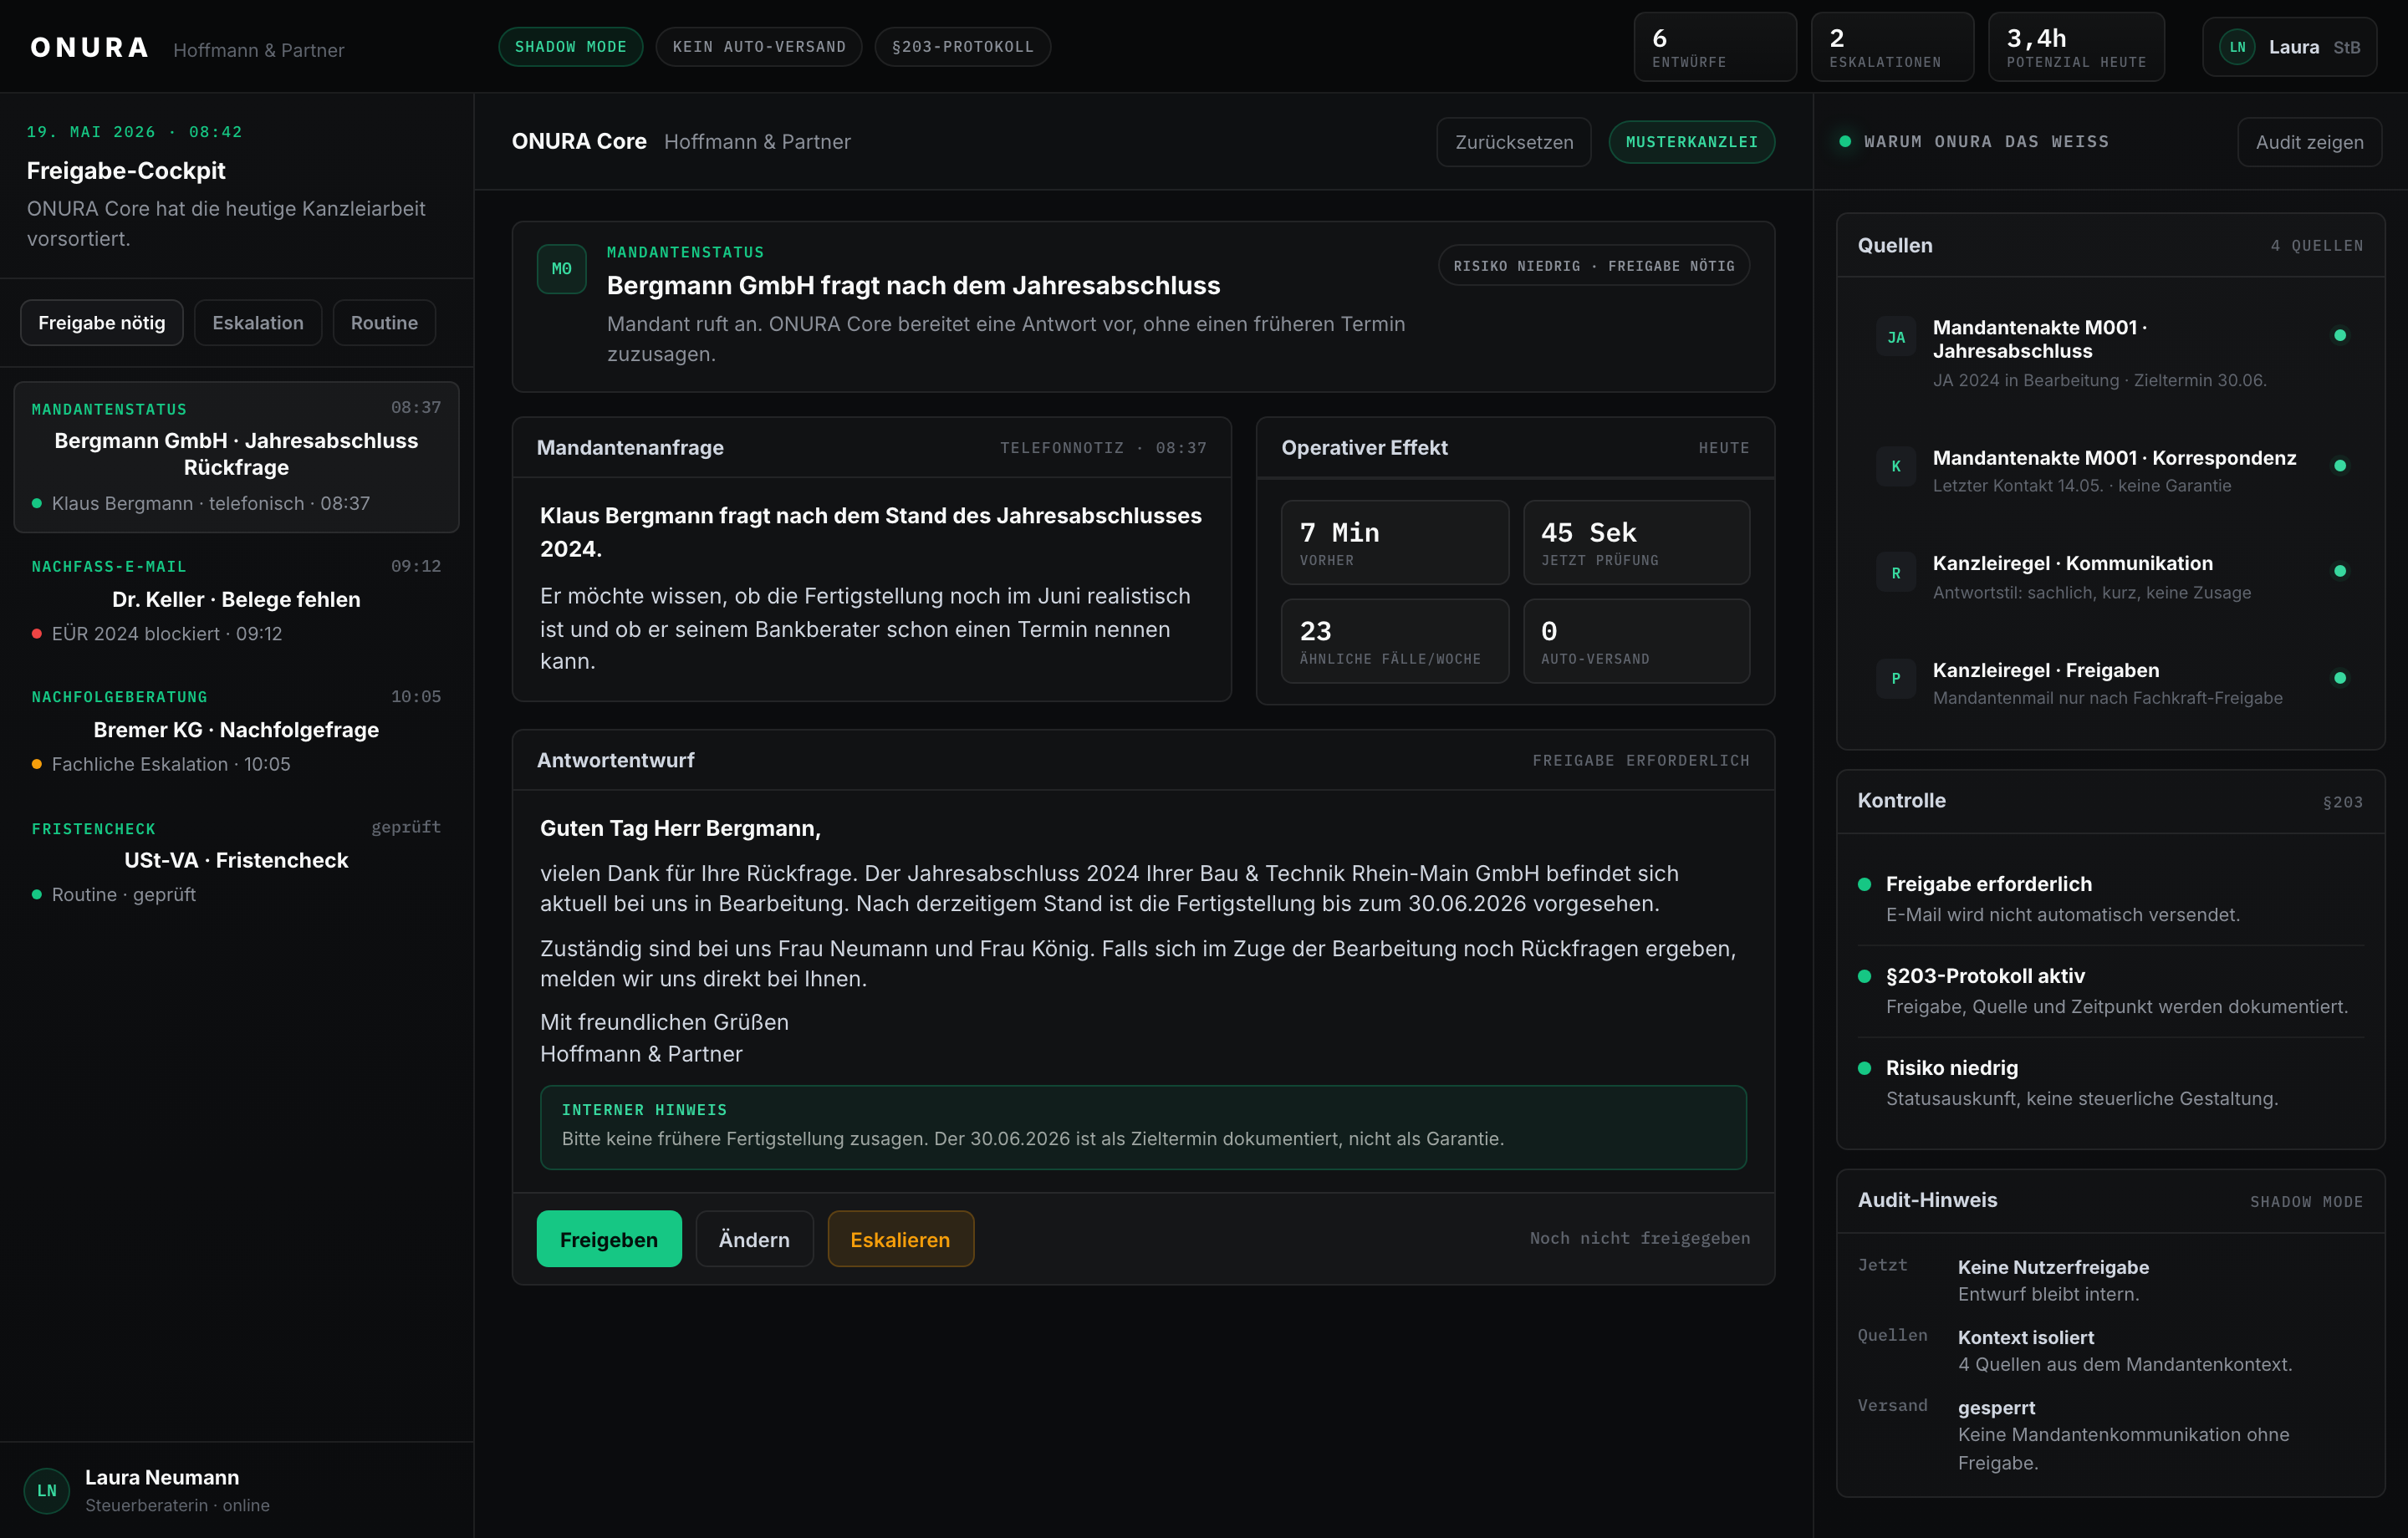The image size is (2408, 1538).
Task: Click the §203-Protokoll pill
Action: coord(963,47)
